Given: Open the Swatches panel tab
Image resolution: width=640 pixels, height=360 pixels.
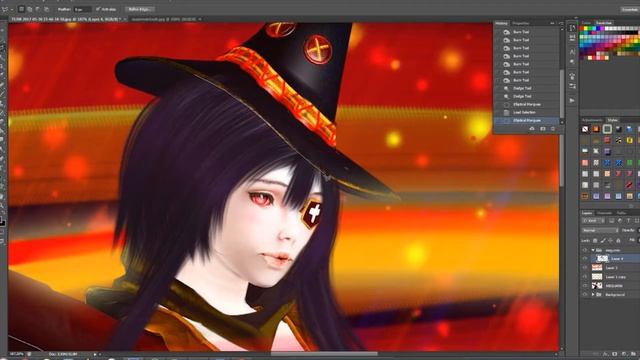Looking at the screenshot, I should 603,23.
